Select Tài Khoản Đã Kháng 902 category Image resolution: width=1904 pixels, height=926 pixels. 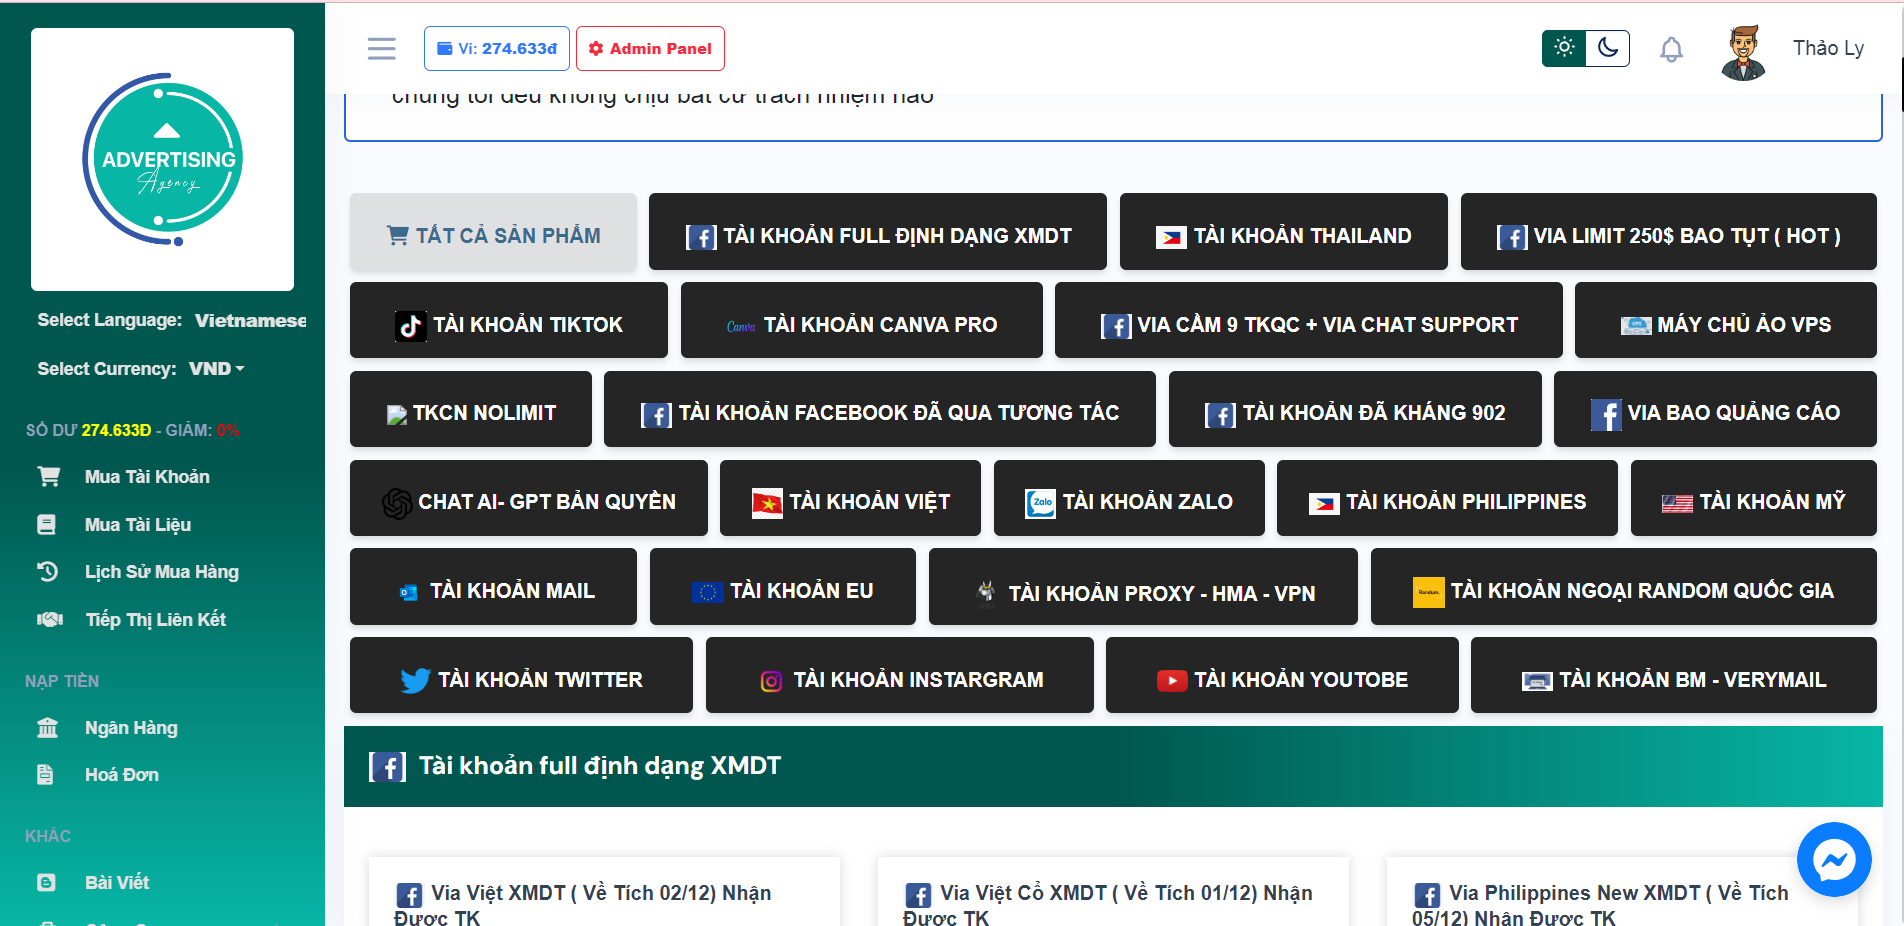tap(1355, 409)
